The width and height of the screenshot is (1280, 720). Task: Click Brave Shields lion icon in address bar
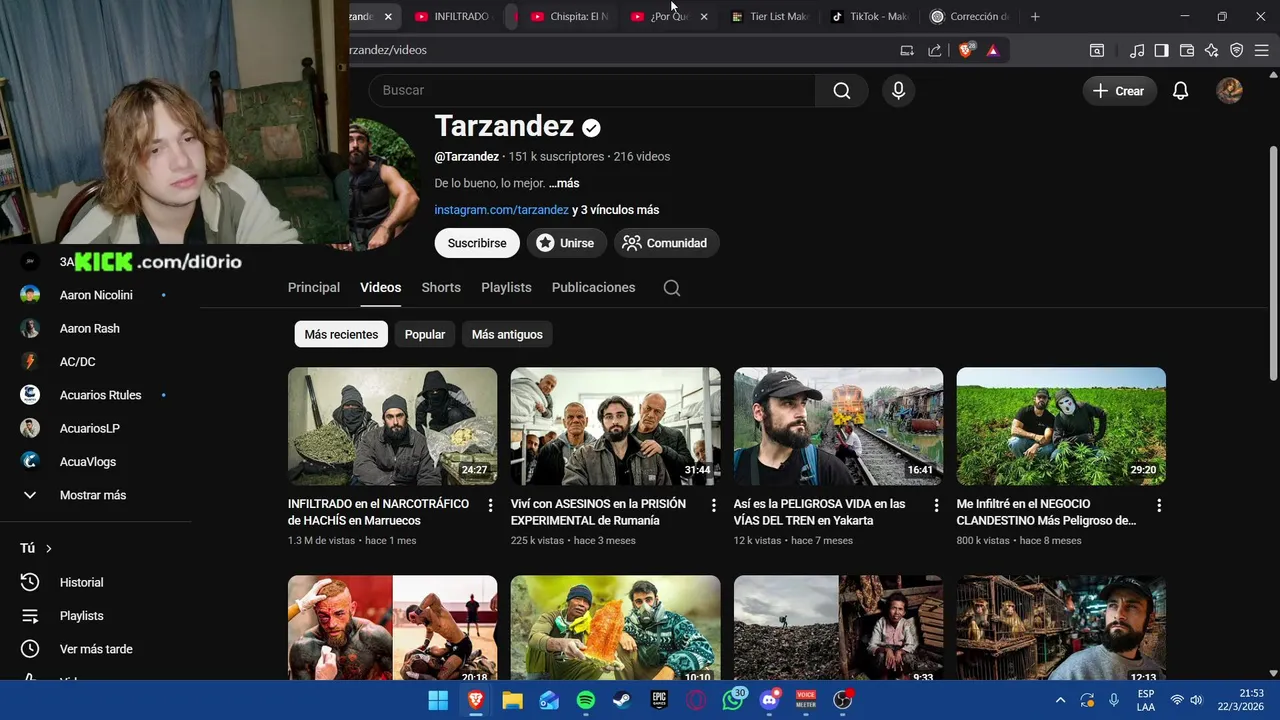click(966, 50)
